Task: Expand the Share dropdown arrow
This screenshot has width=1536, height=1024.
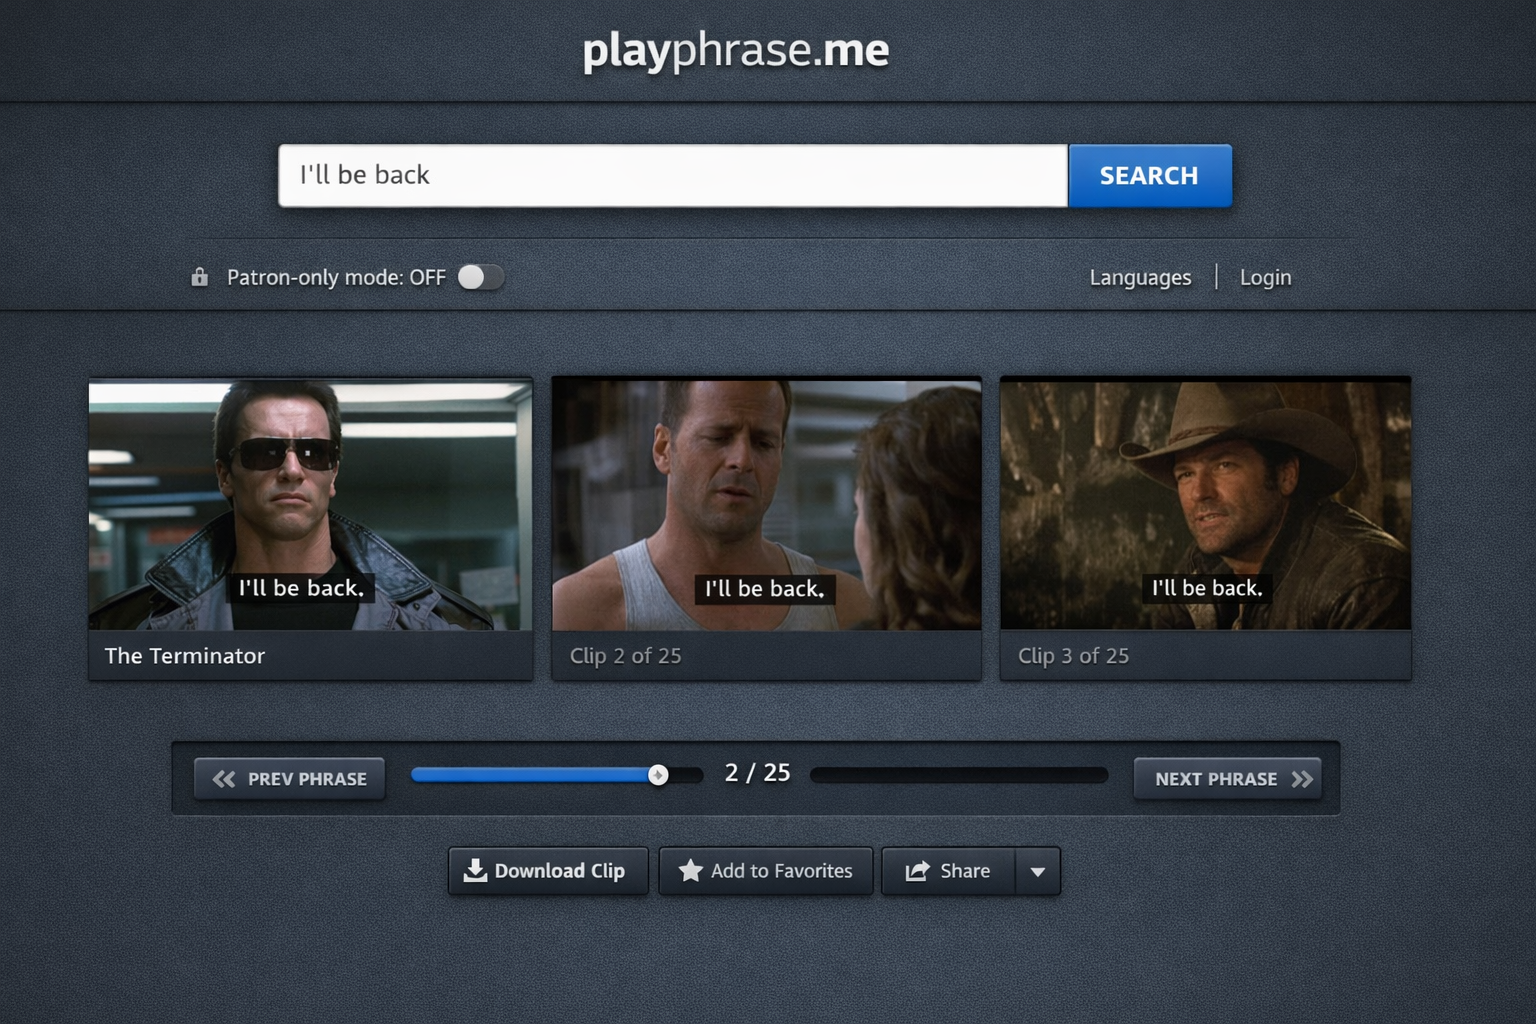Action: pos(1038,871)
